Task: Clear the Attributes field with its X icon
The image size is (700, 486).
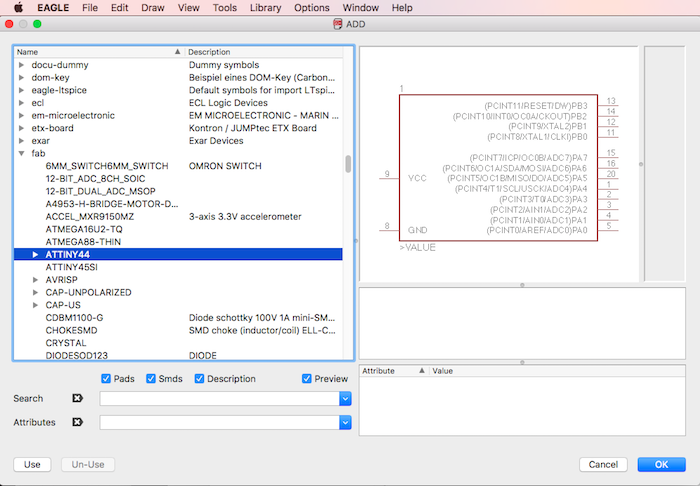Action: [78, 422]
